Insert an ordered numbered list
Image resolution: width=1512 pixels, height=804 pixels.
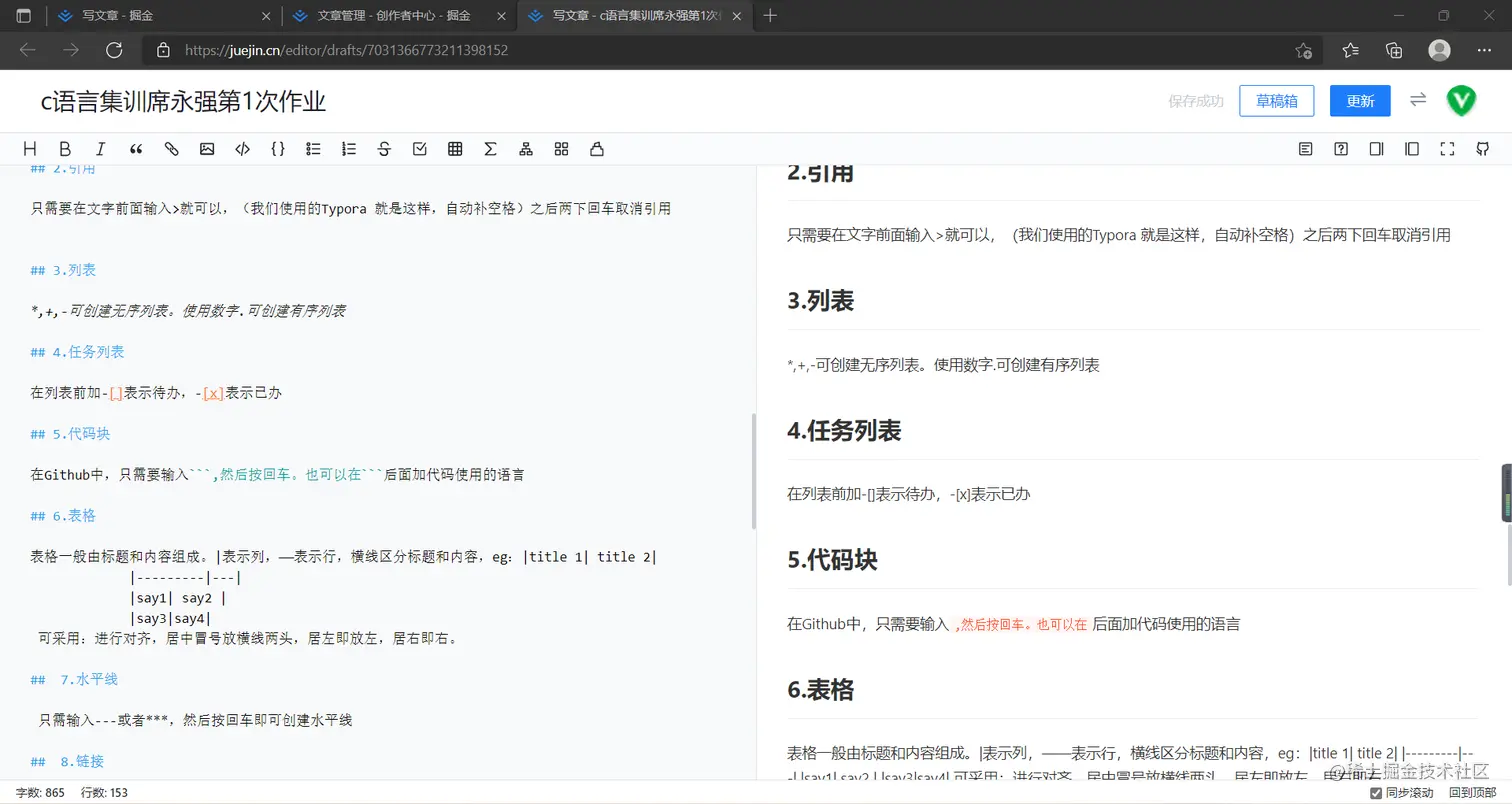coord(349,149)
